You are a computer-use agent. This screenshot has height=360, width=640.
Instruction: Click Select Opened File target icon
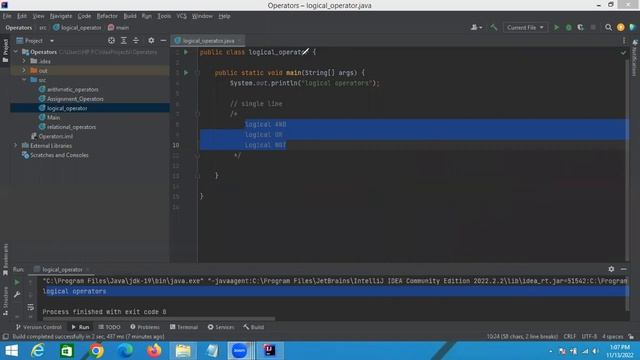tap(111, 40)
